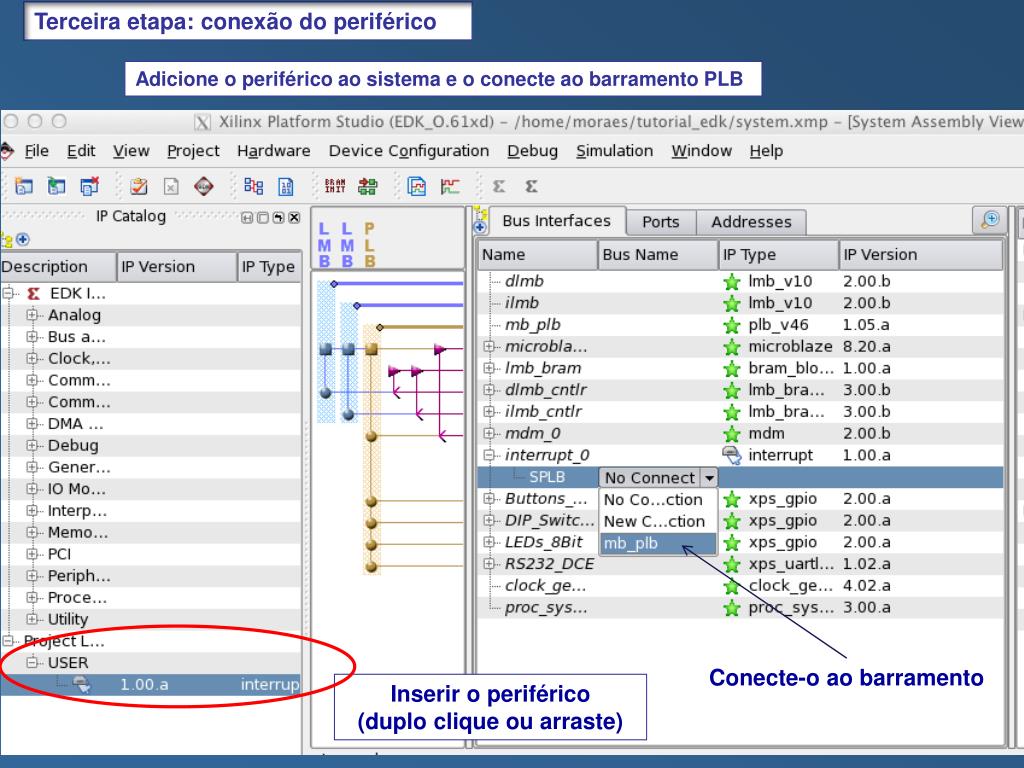Click the Generate Netlist hierarchy icon
This screenshot has height=768, width=1024.
253,187
